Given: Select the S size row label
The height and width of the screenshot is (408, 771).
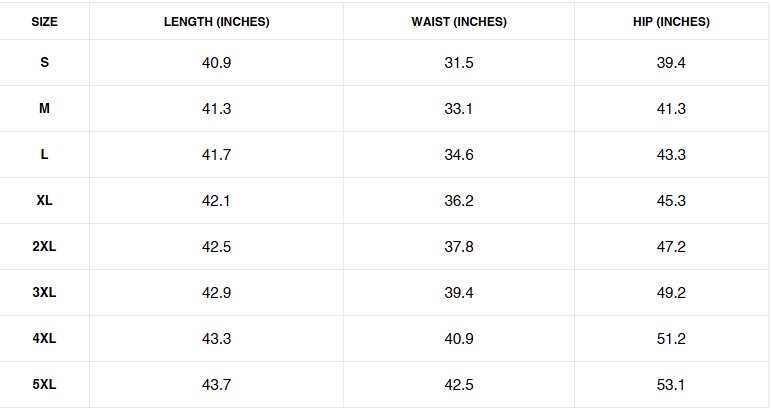Looking at the screenshot, I should coord(44,63).
